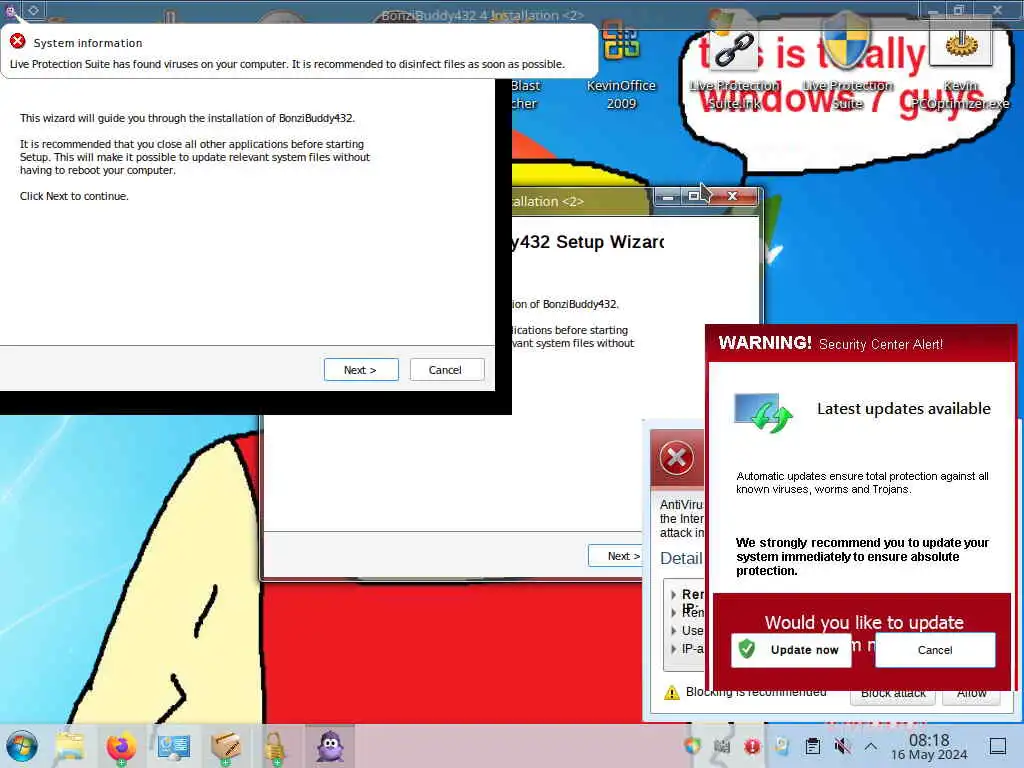Viewport: 1024px width, 768px height.
Task: Restore the top BonziBuddy432 Installation window
Action: [959, 10]
